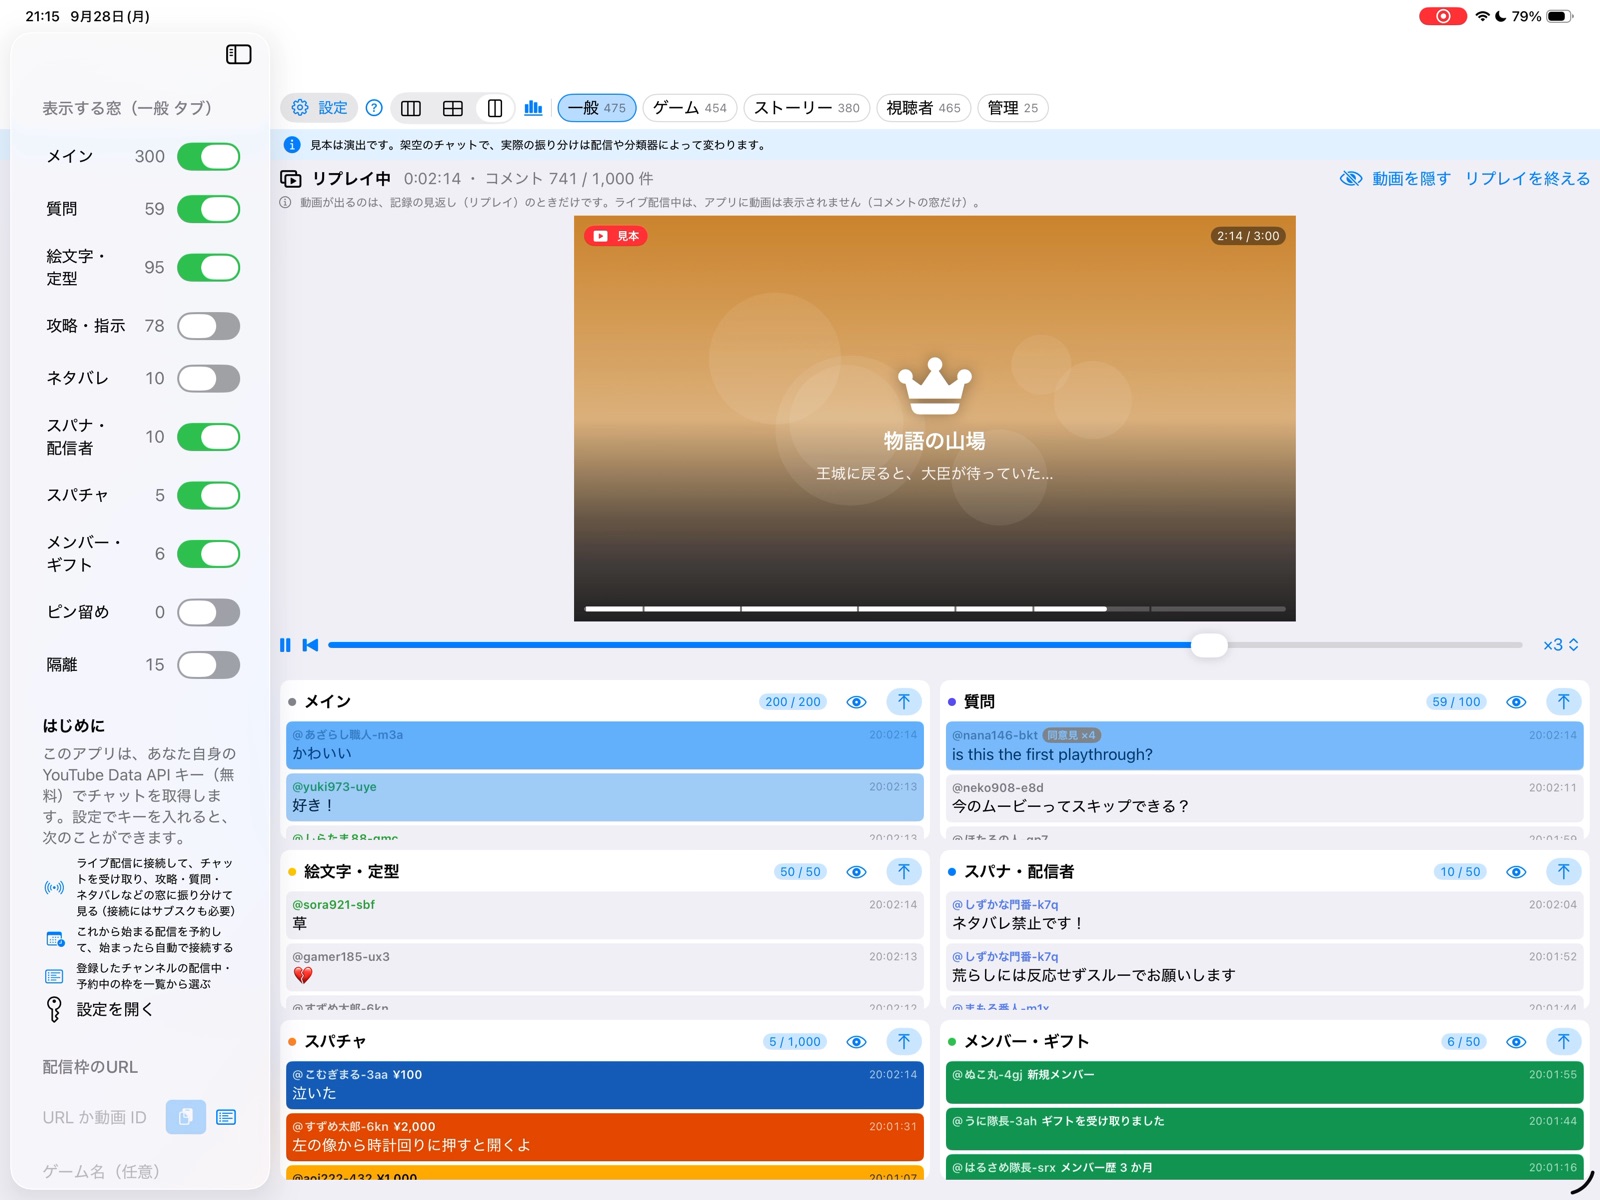Jump back to replay start
Screen dimensions: 1600x1200
click(x=310, y=645)
